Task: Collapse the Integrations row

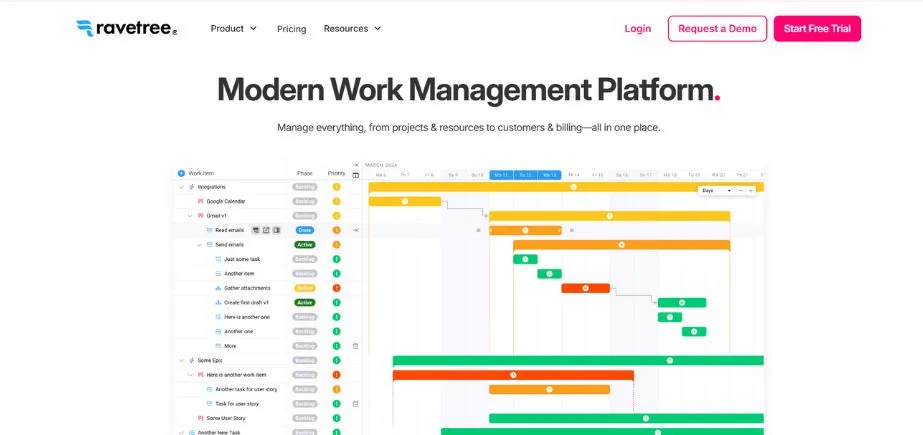Action: click(181, 187)
